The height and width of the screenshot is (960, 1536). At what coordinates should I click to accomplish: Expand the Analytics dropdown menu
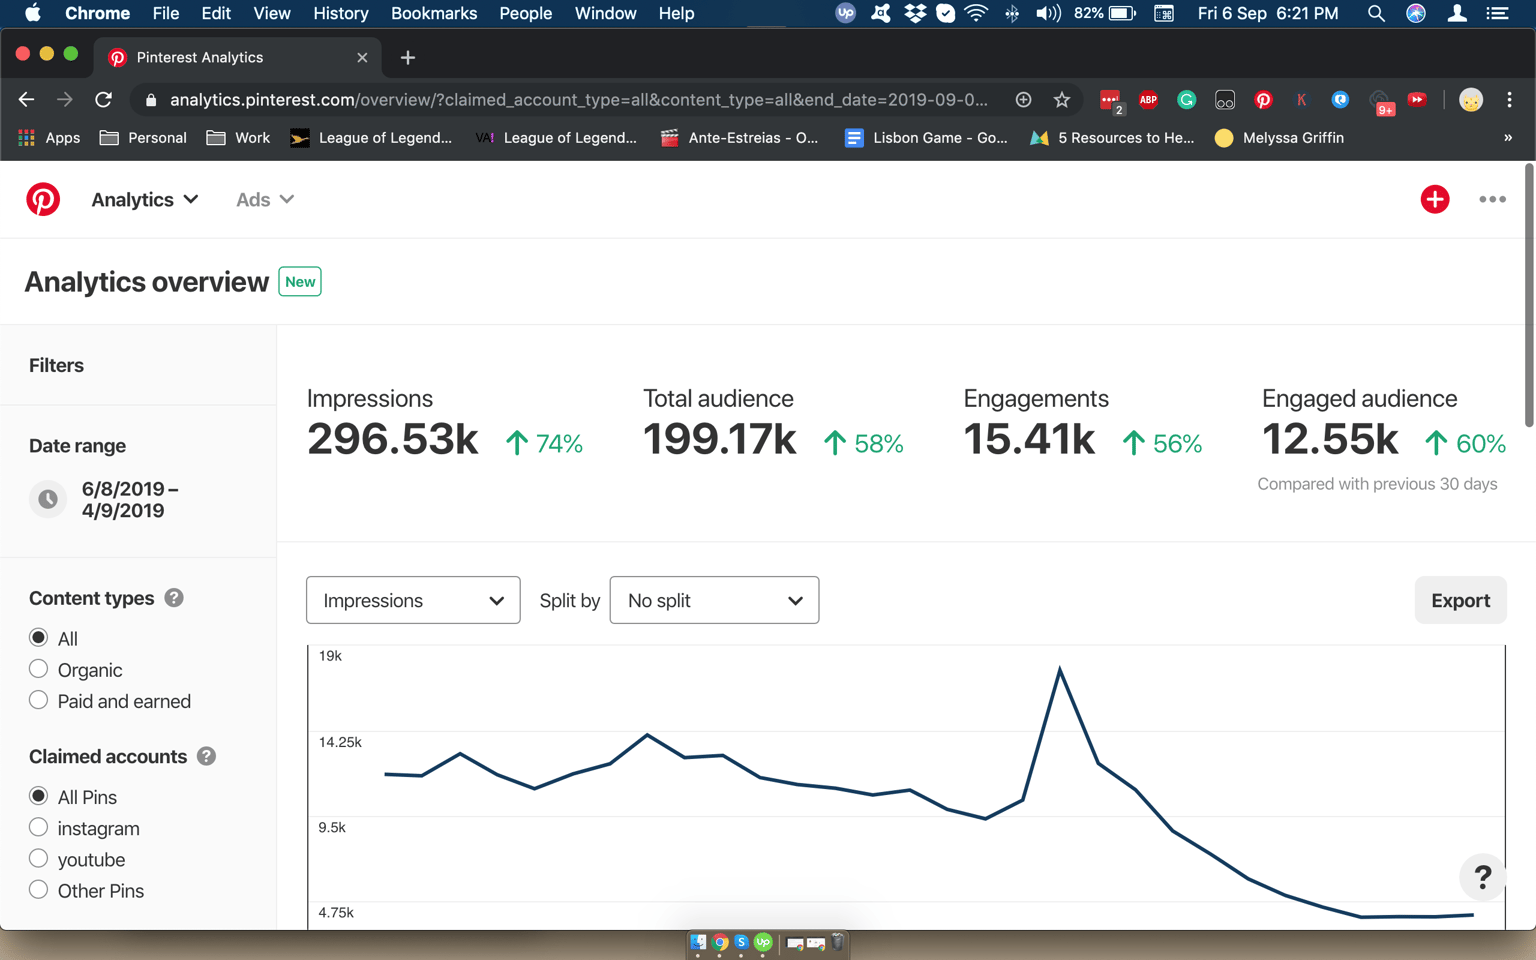point(145,199)
